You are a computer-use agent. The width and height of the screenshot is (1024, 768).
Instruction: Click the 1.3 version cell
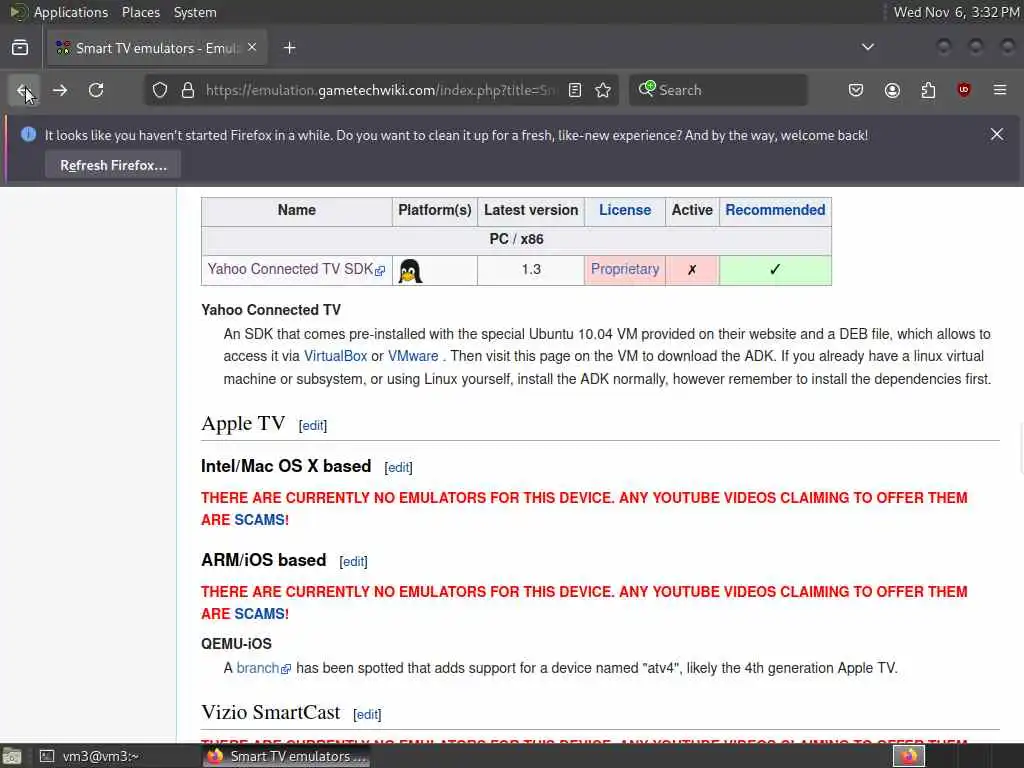(x=531, y=270)
